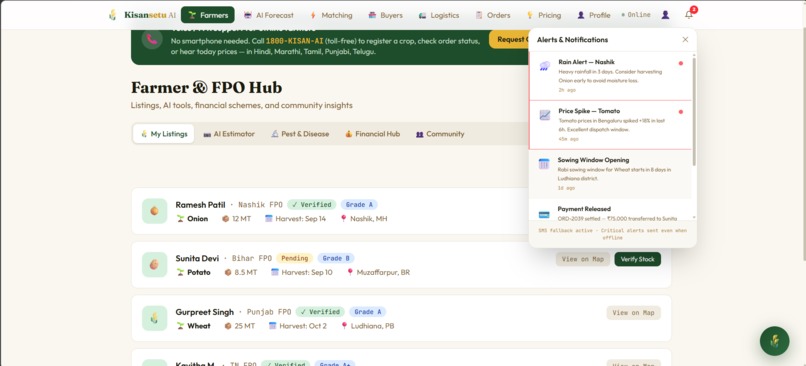Click the Nashik FPO label
Viewport: 806px width, 366px height.
[x=260, y=205]
